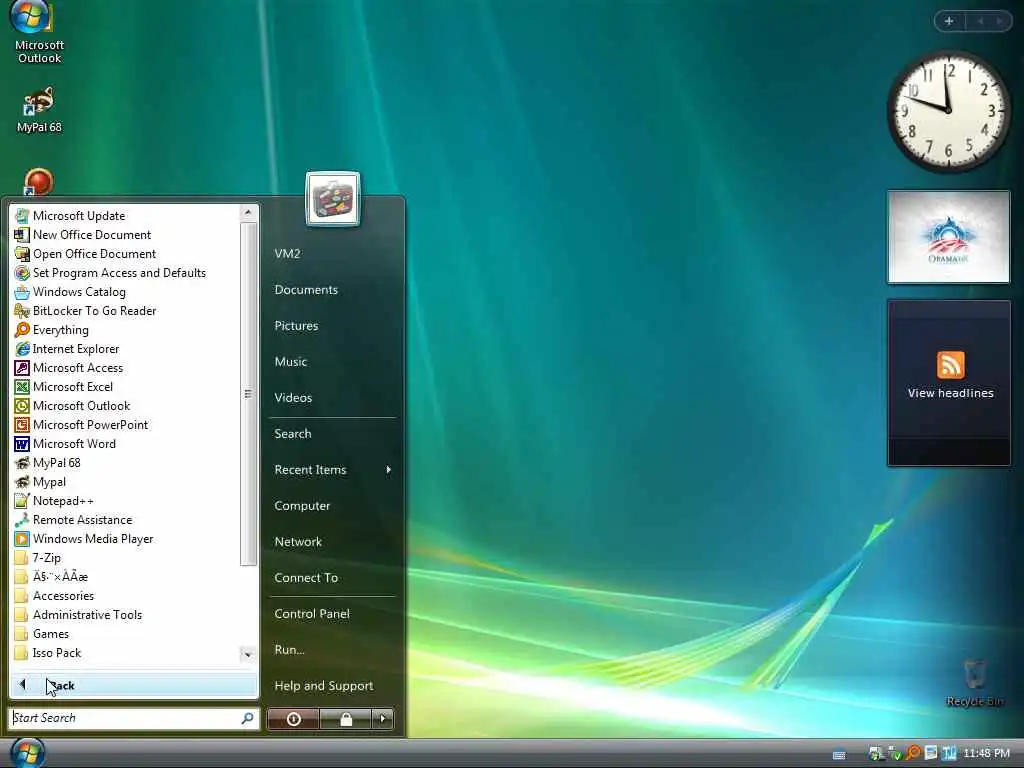This screenshot has width=1024, height=768.
Task: Open Network from the Start menu
Action: coord(298,541)
